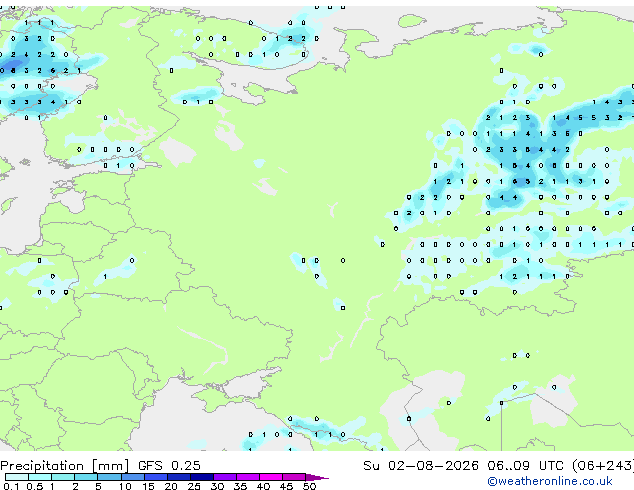Click the '25' legend scale label
This screenshot has width=634, height=490.
pyautogui.click(x=194, y=486)
